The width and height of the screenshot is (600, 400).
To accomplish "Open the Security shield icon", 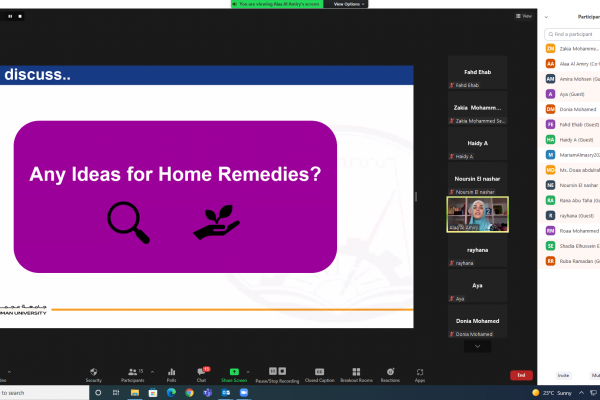I will coord(93,372).
